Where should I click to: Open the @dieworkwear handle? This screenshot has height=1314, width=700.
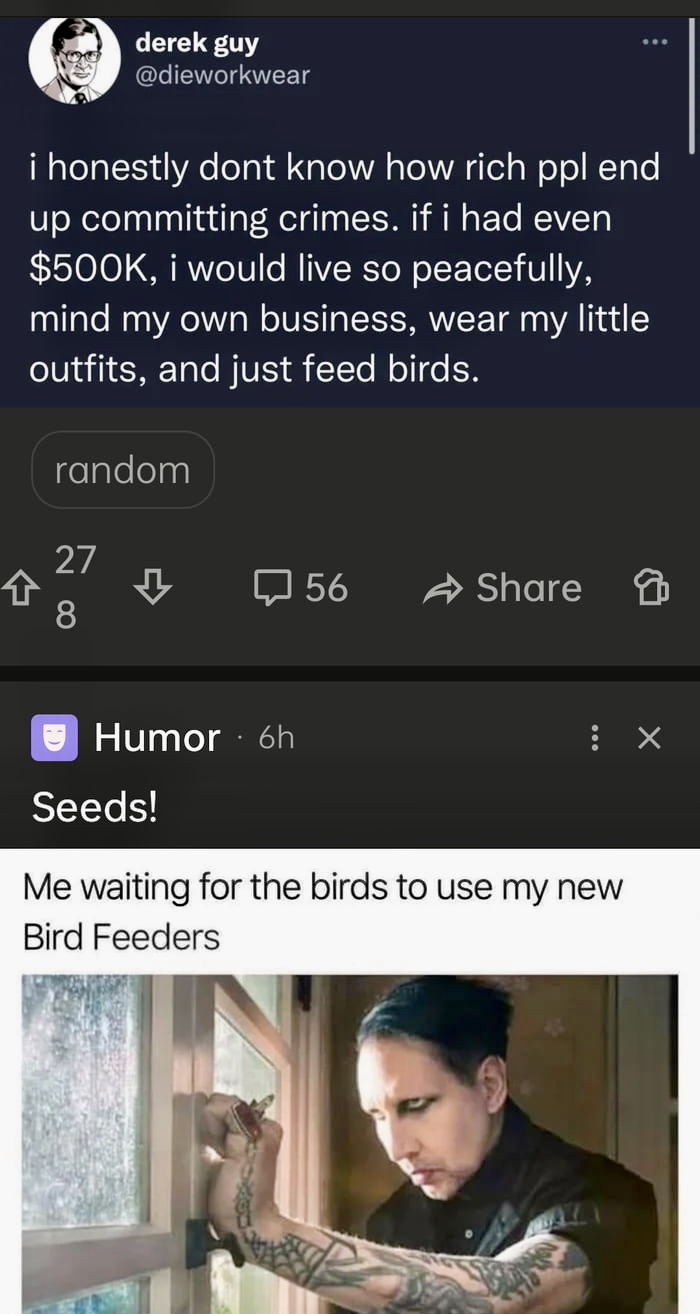point(222,75)
